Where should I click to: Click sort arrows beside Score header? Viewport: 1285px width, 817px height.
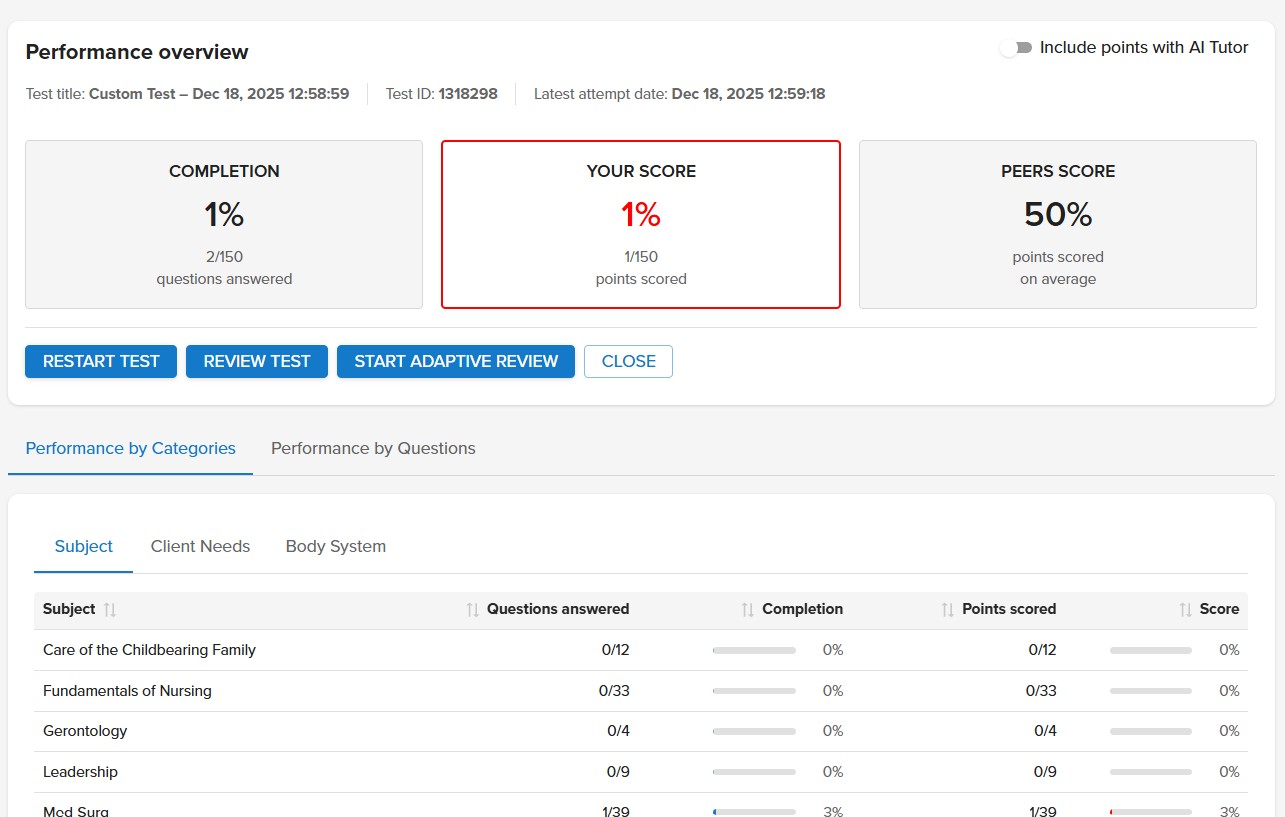(1185, 610)
